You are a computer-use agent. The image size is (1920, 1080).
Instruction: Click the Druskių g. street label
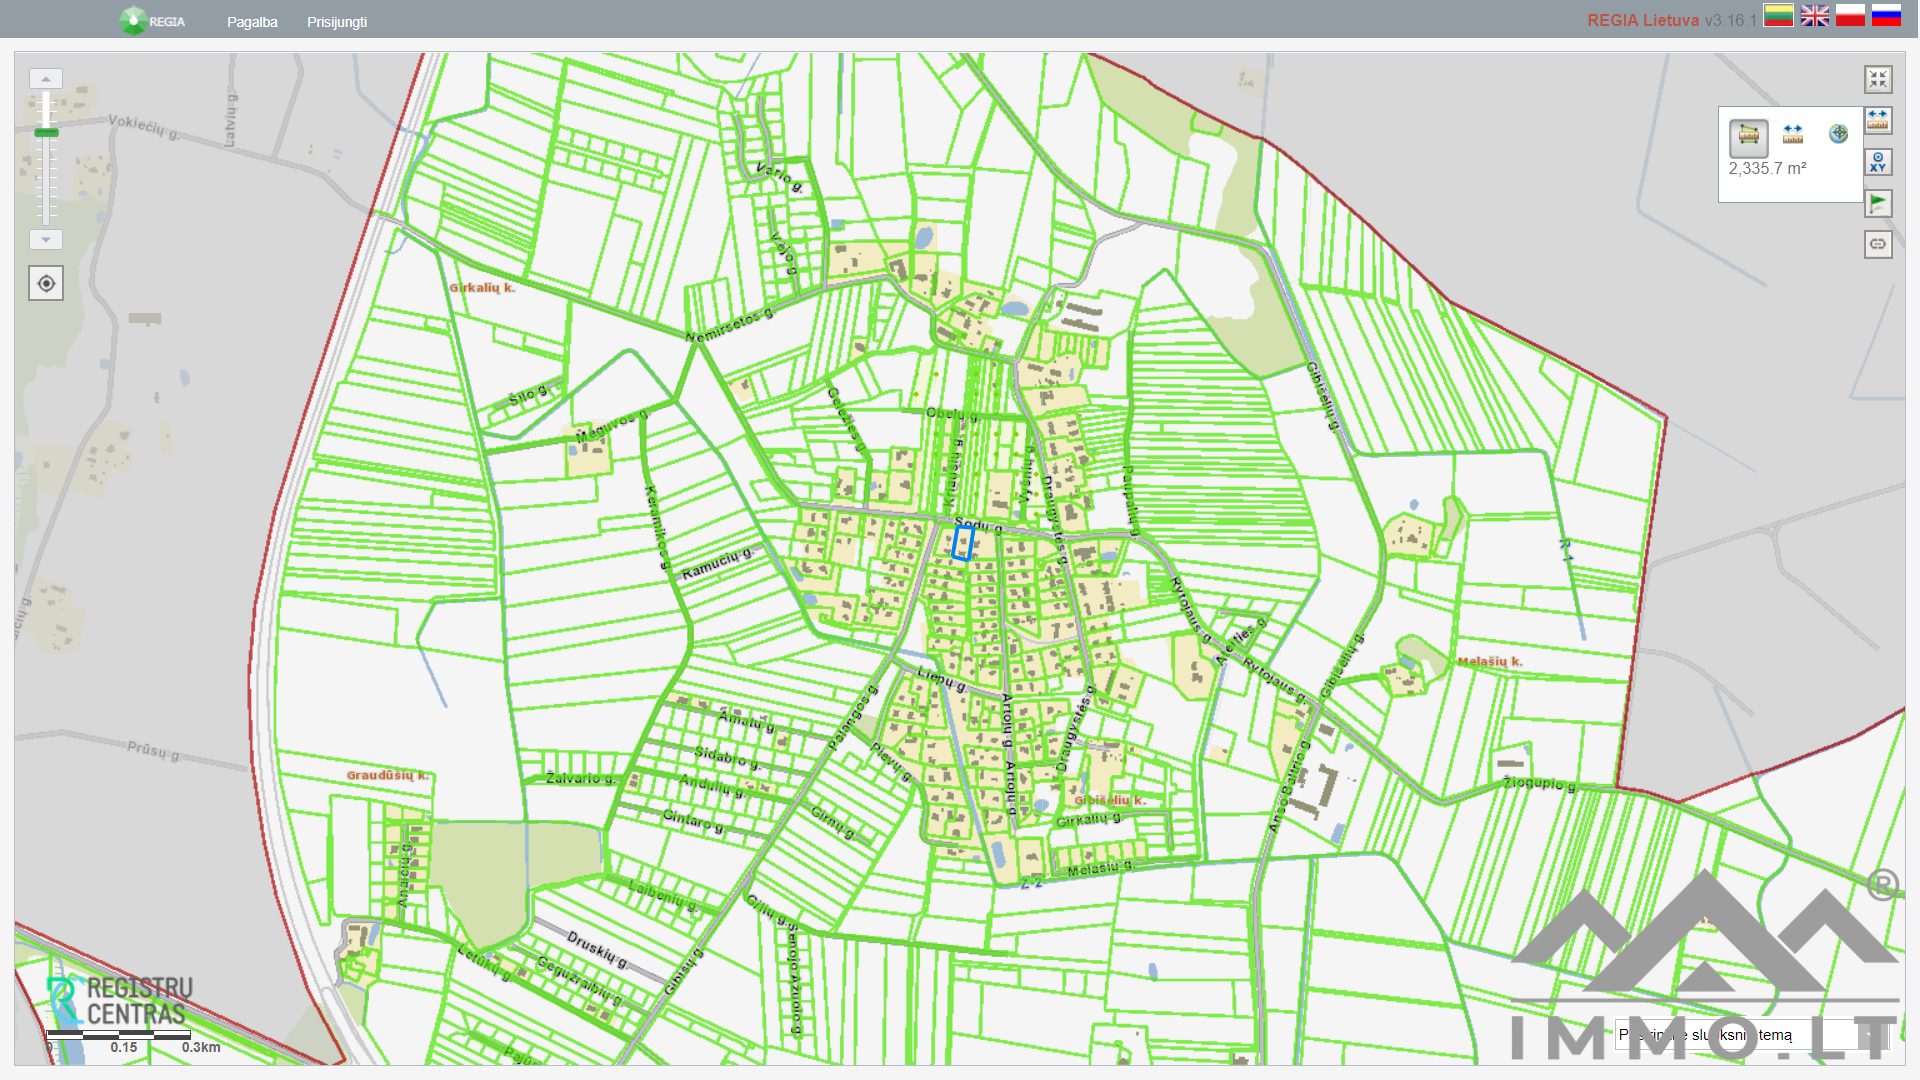click(x=597, y=949)
